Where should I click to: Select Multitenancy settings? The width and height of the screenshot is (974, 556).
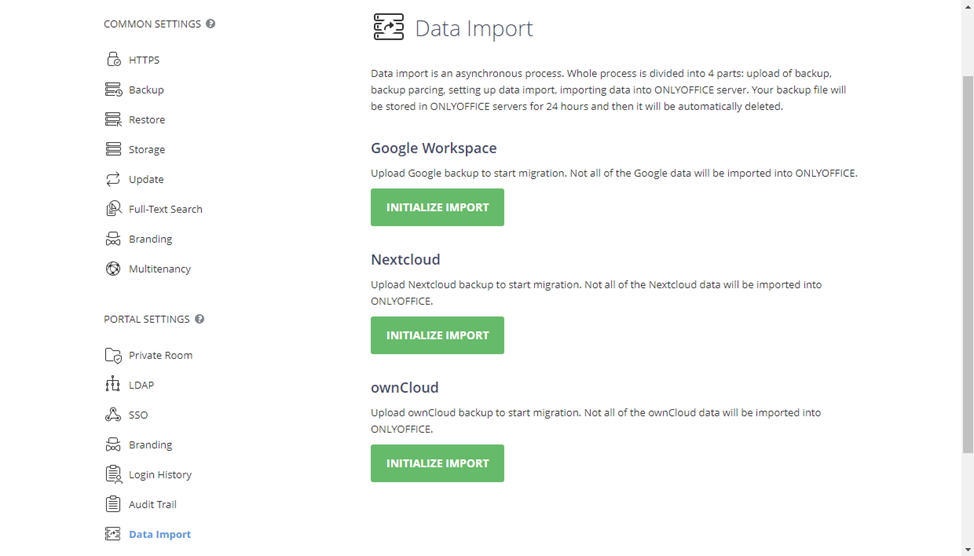click(x=160, y=268)
